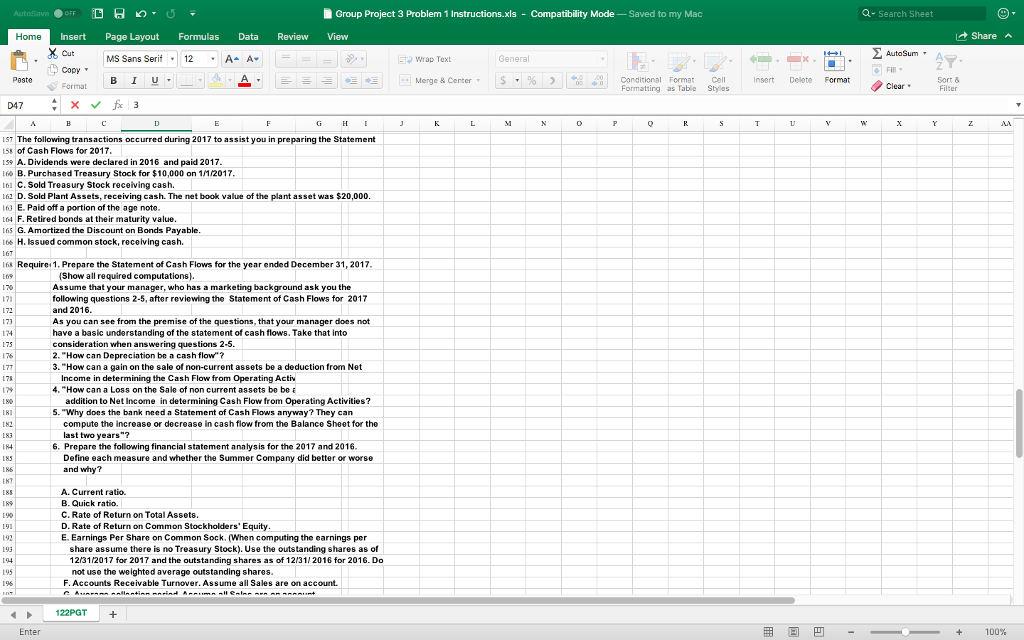
Task: Click the Share button
Action: click(976, 36)
